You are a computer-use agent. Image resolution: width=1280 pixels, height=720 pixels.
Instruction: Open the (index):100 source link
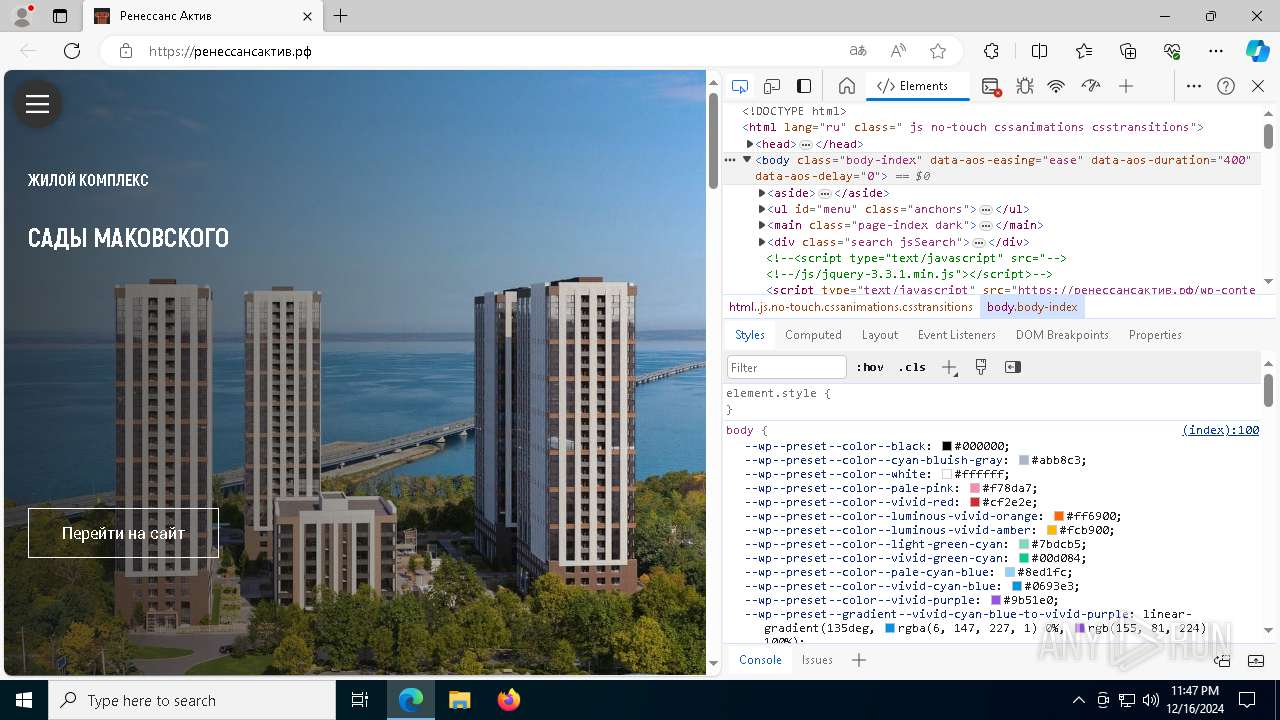[1220, 430]
